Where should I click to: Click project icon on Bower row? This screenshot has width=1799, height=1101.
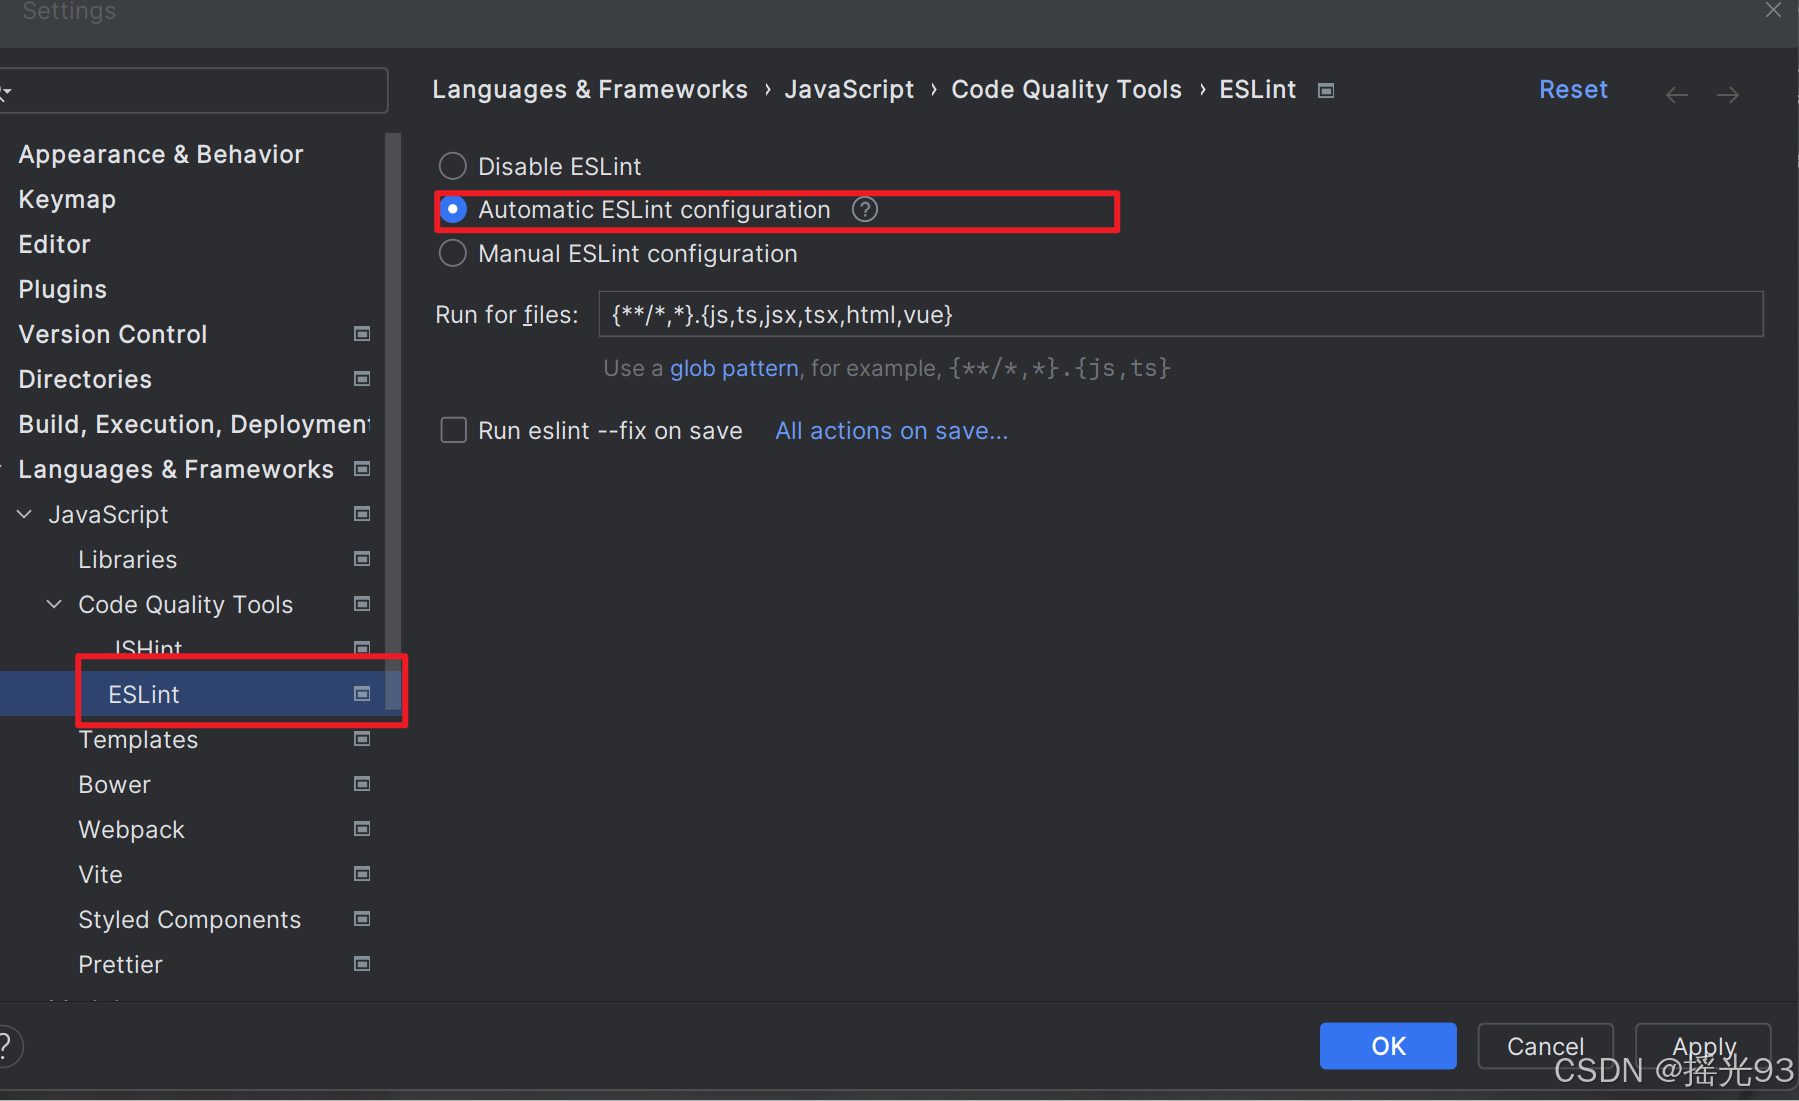362,784
